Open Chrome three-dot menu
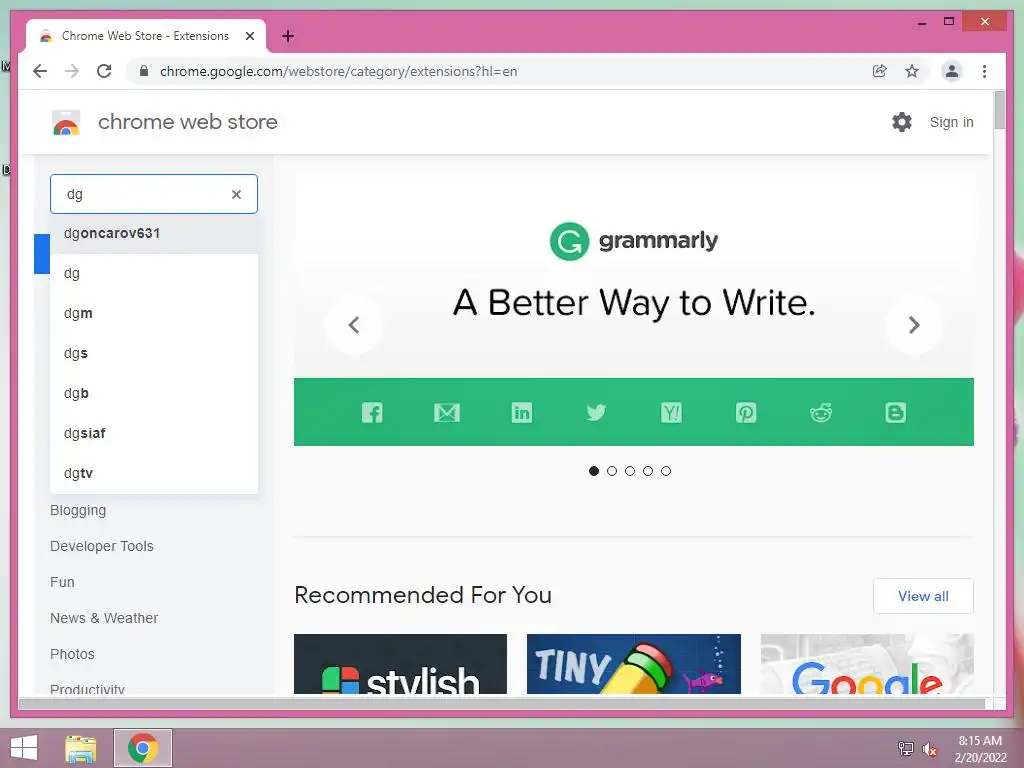Screen dimensions: 1024x768 pos(984,71)
